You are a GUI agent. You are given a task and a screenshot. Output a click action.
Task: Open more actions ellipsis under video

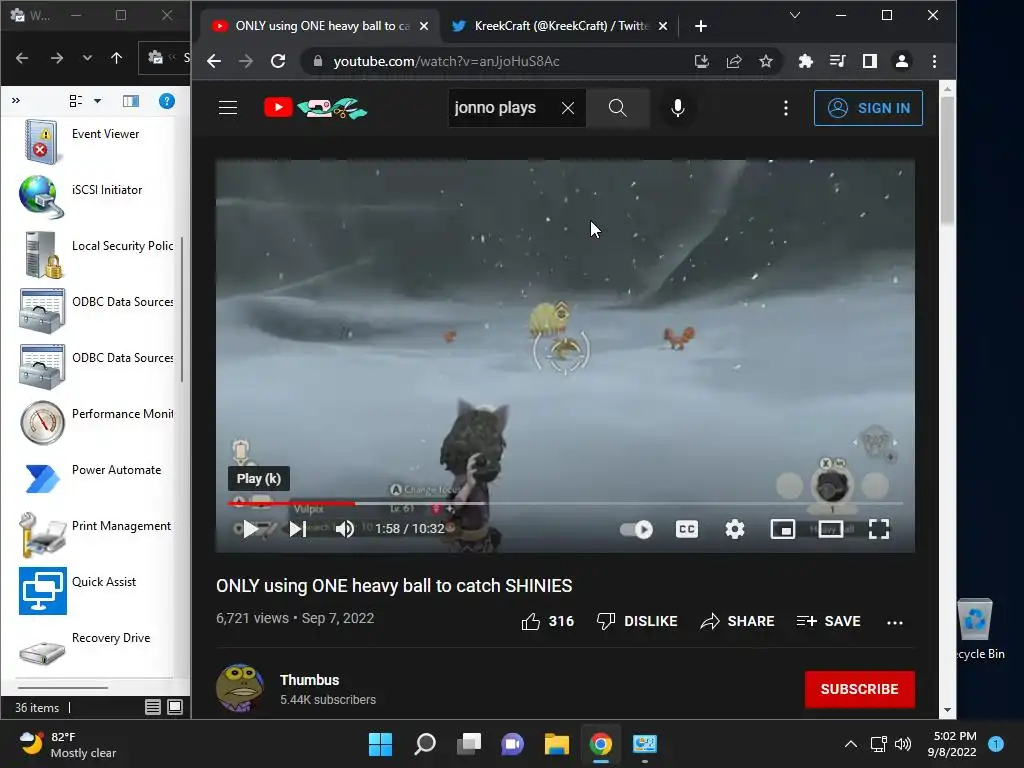click(895, 622)
